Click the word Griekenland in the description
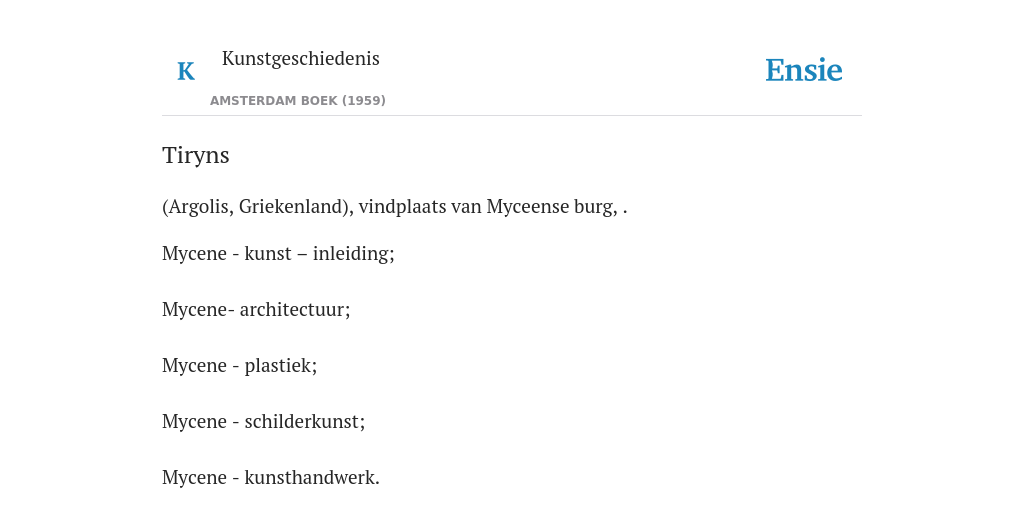This screenshot has width=1024, height=512. (x=291, y=207)
